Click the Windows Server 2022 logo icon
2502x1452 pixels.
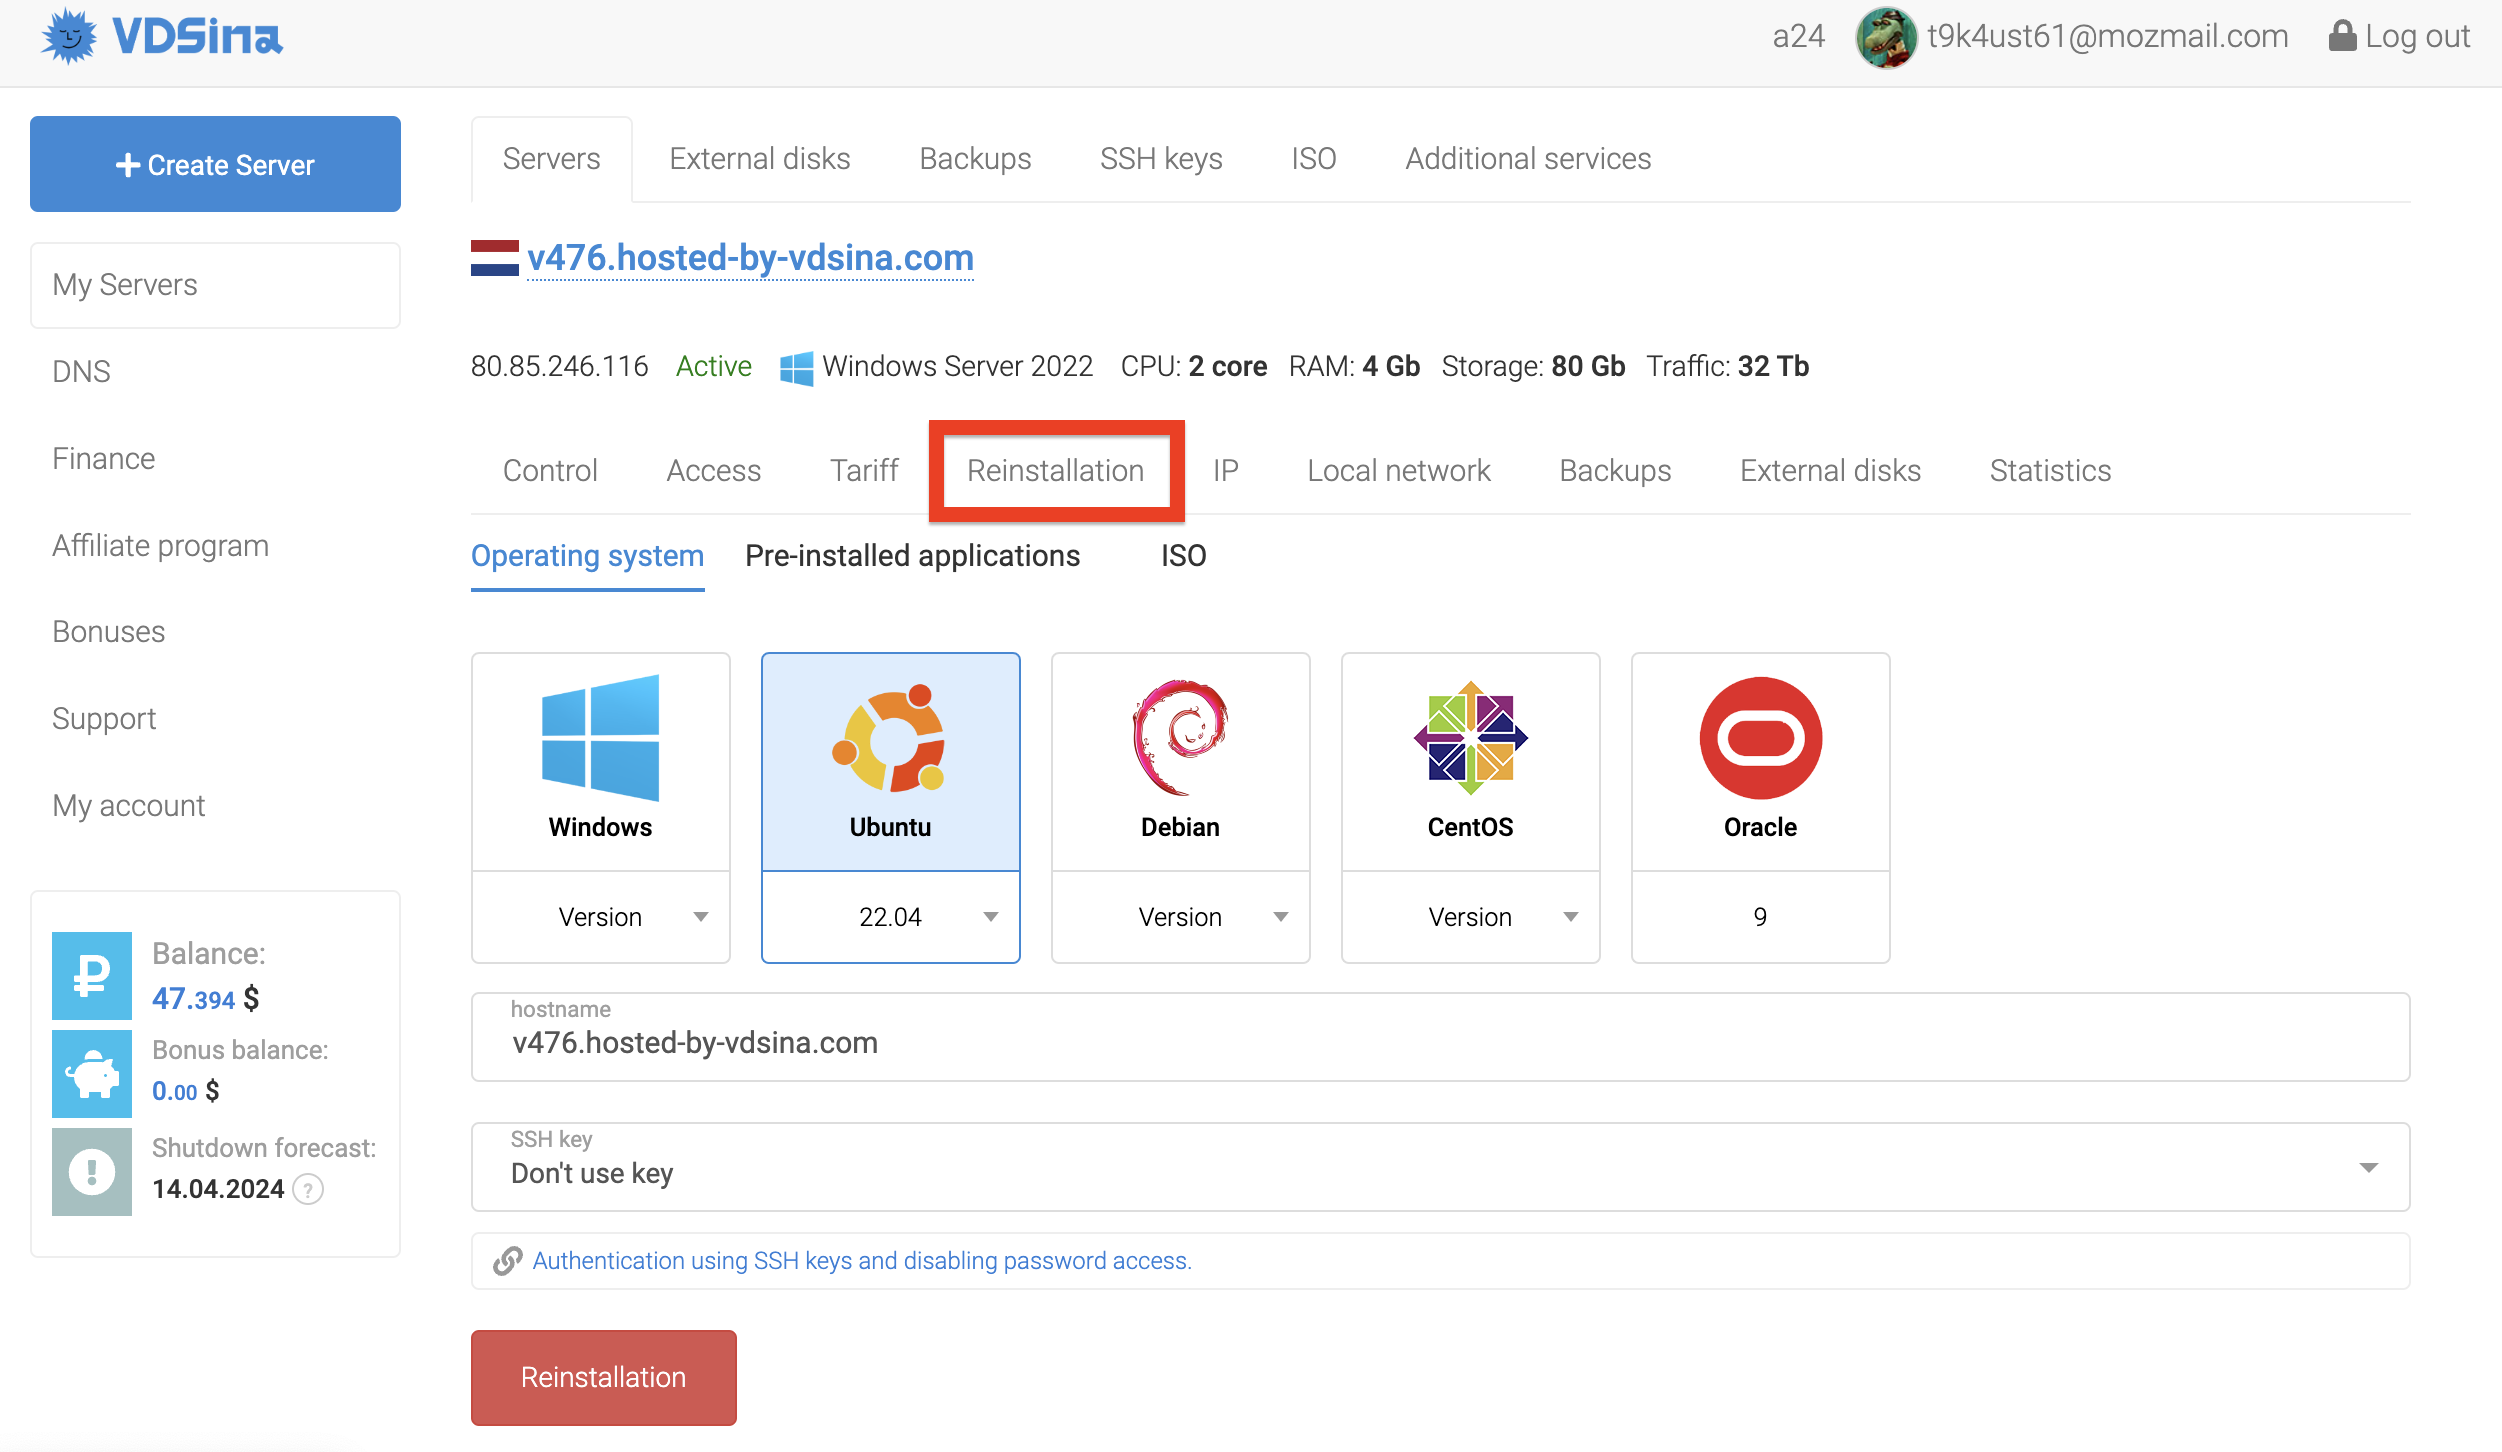point(796,367)
